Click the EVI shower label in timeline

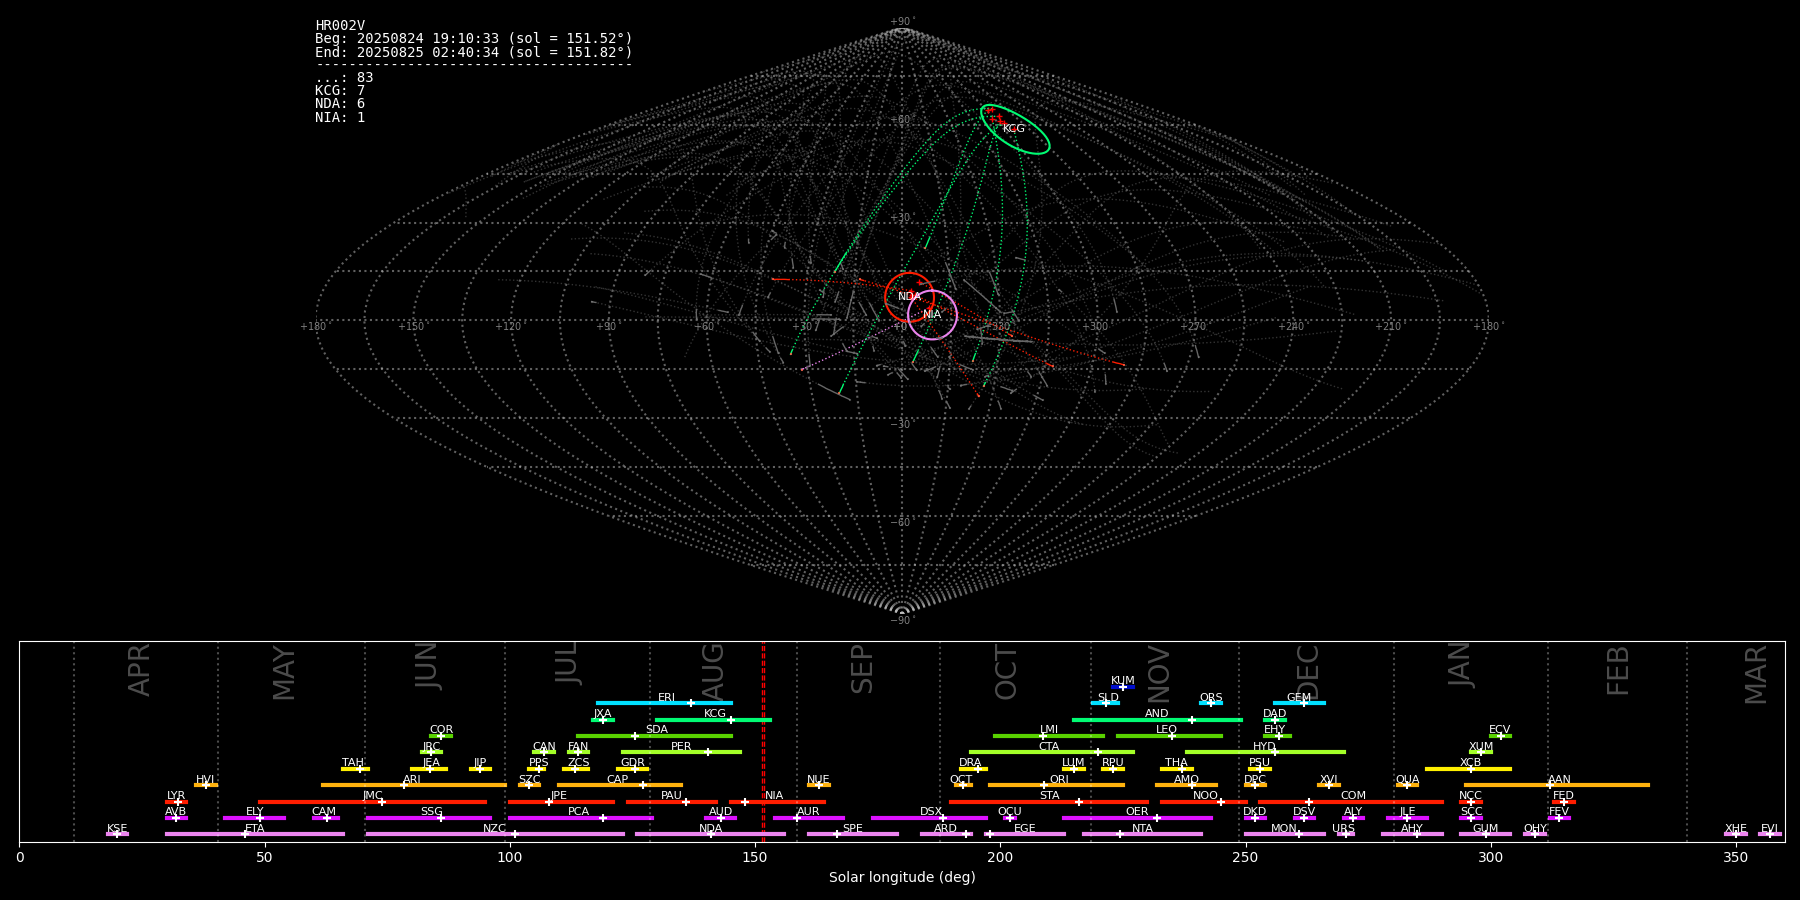coord(1769,829)
